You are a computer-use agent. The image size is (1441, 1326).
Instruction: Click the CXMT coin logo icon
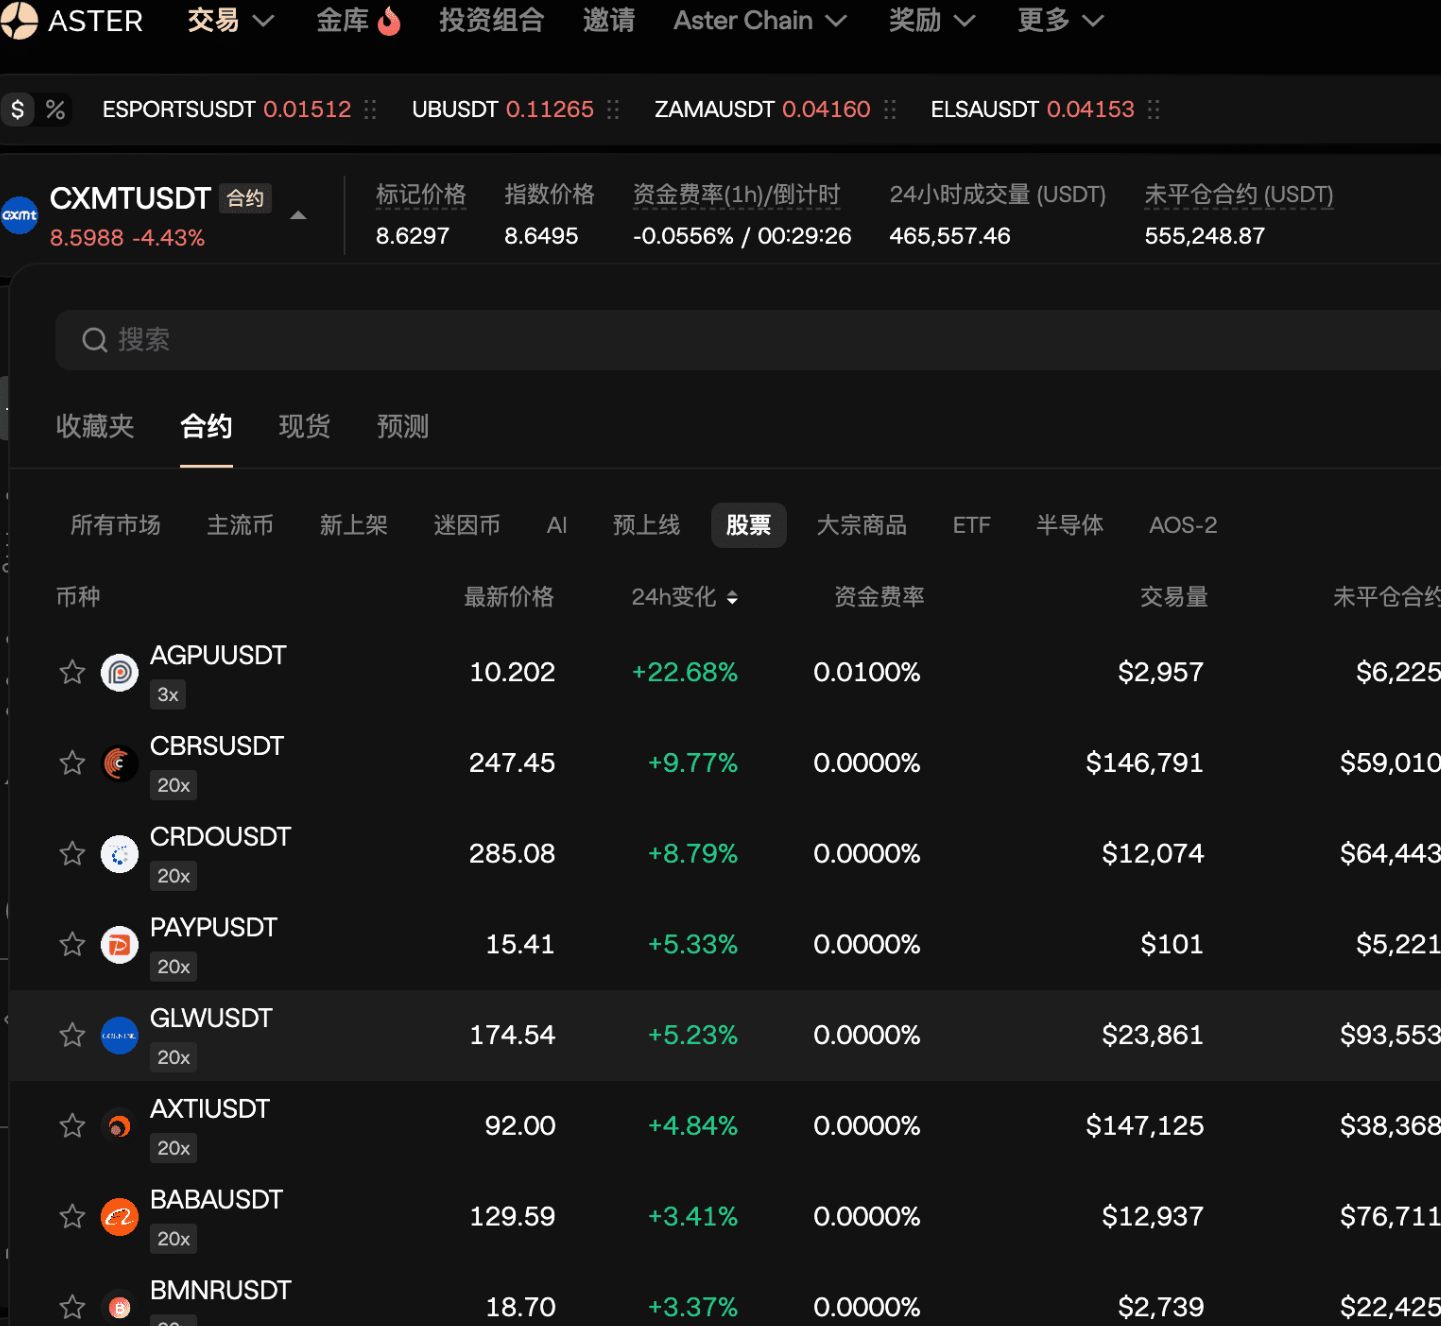click(19, 215)
